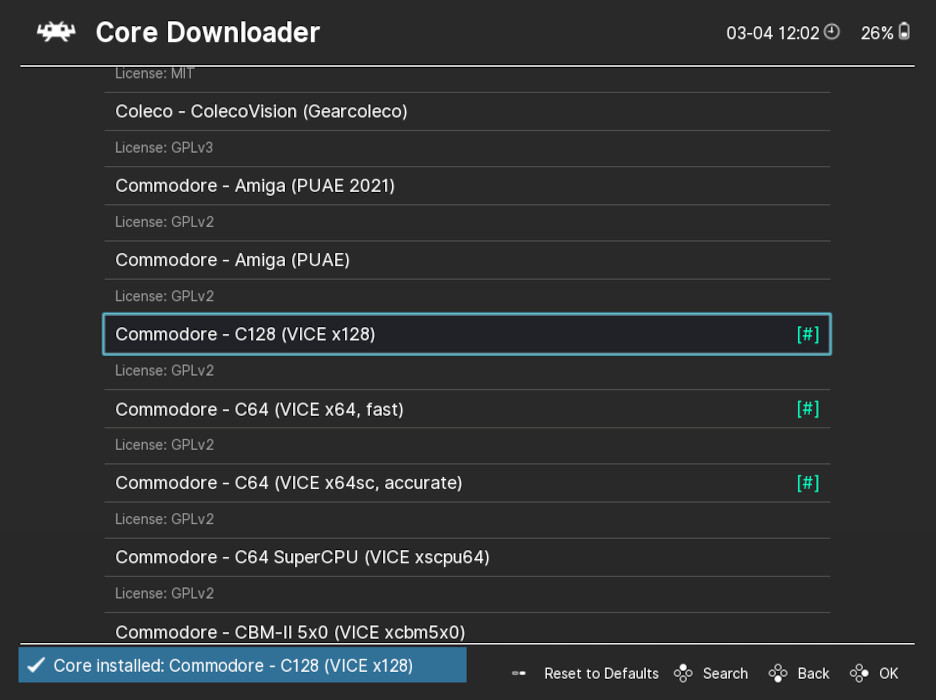Viewport: 936px width, 700px height.
Task: Click the button glyph beside Reset to Defaults
Action: click(x=519, y=673)
